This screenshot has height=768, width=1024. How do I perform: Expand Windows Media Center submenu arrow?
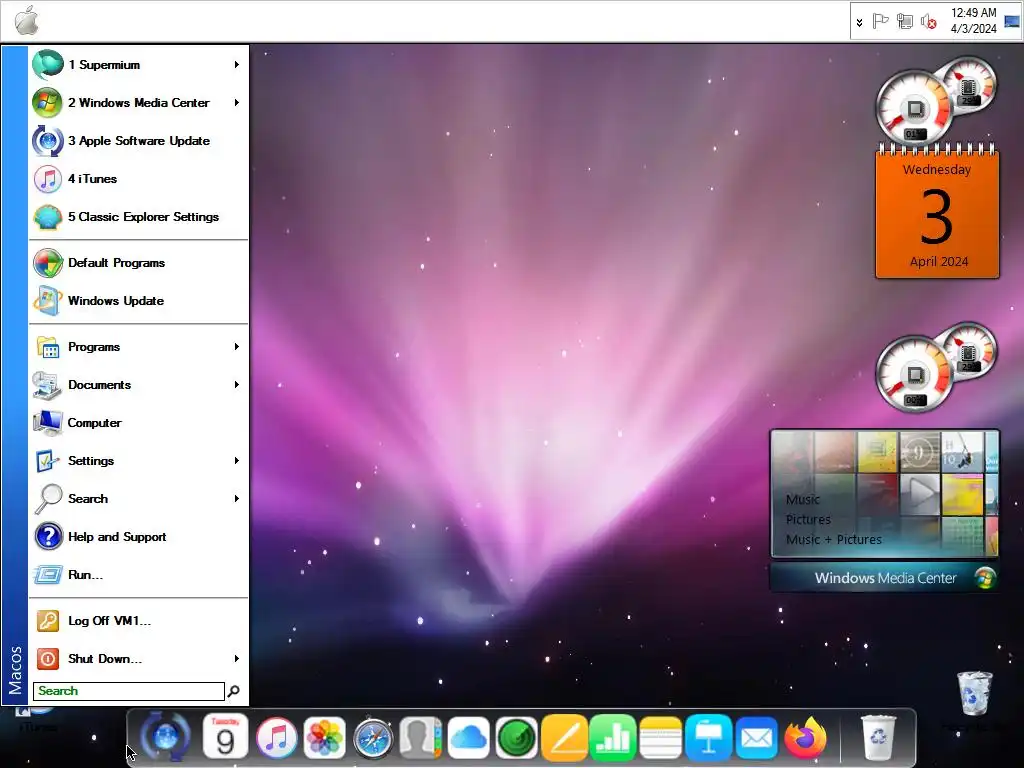pos(236,103)
